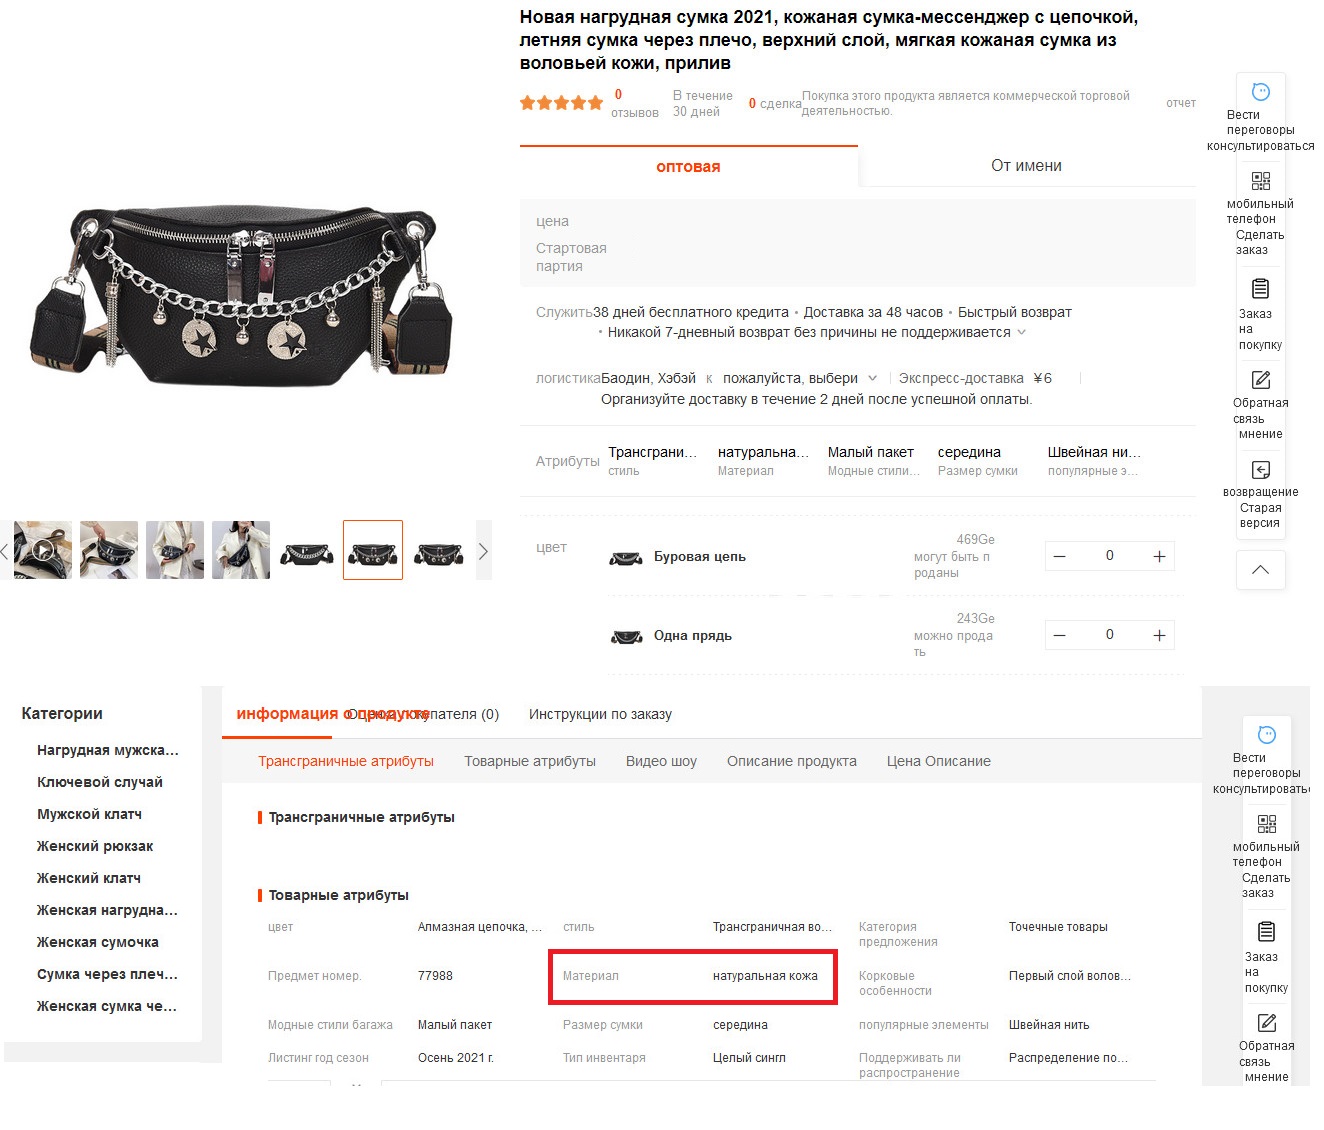Show next thumbnails with right arrow
1324x1130 pixels.
coord(483,551)
